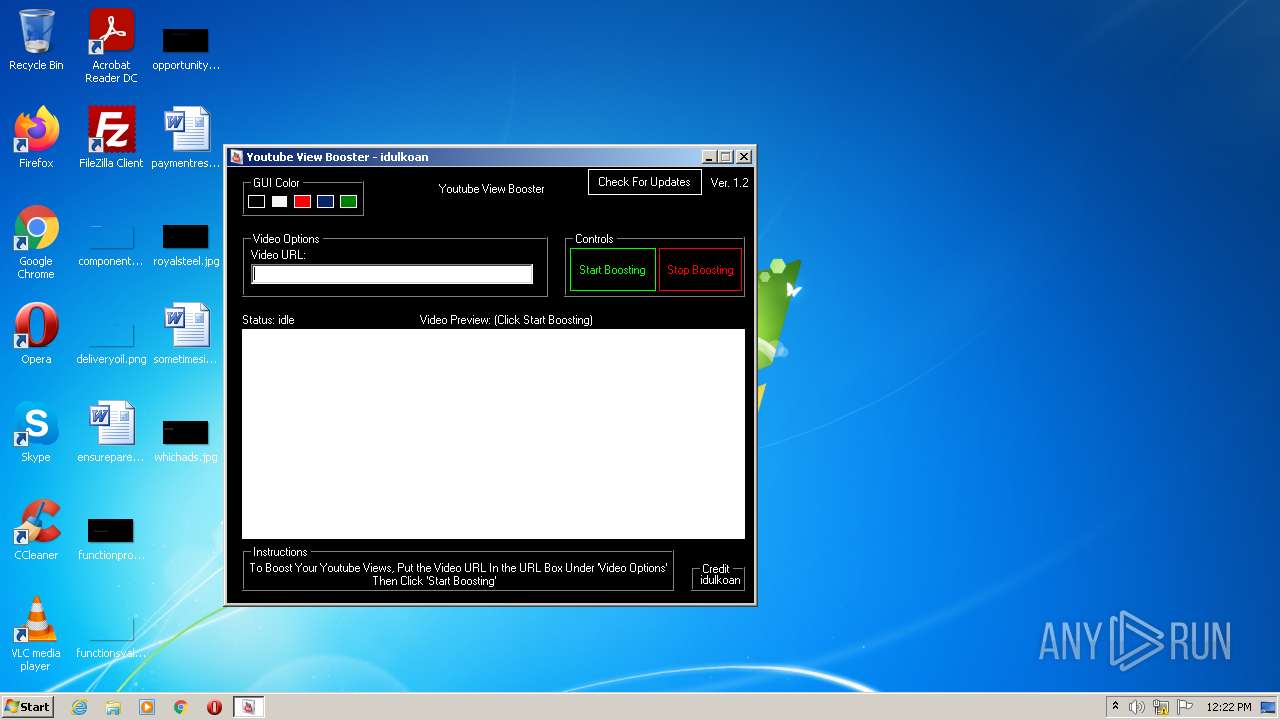The height and width of the screenshot is (720, 1280).
Task: Select the Recycle Bin desktop icon
Action: pyautogui.click(x=36, y=40)
